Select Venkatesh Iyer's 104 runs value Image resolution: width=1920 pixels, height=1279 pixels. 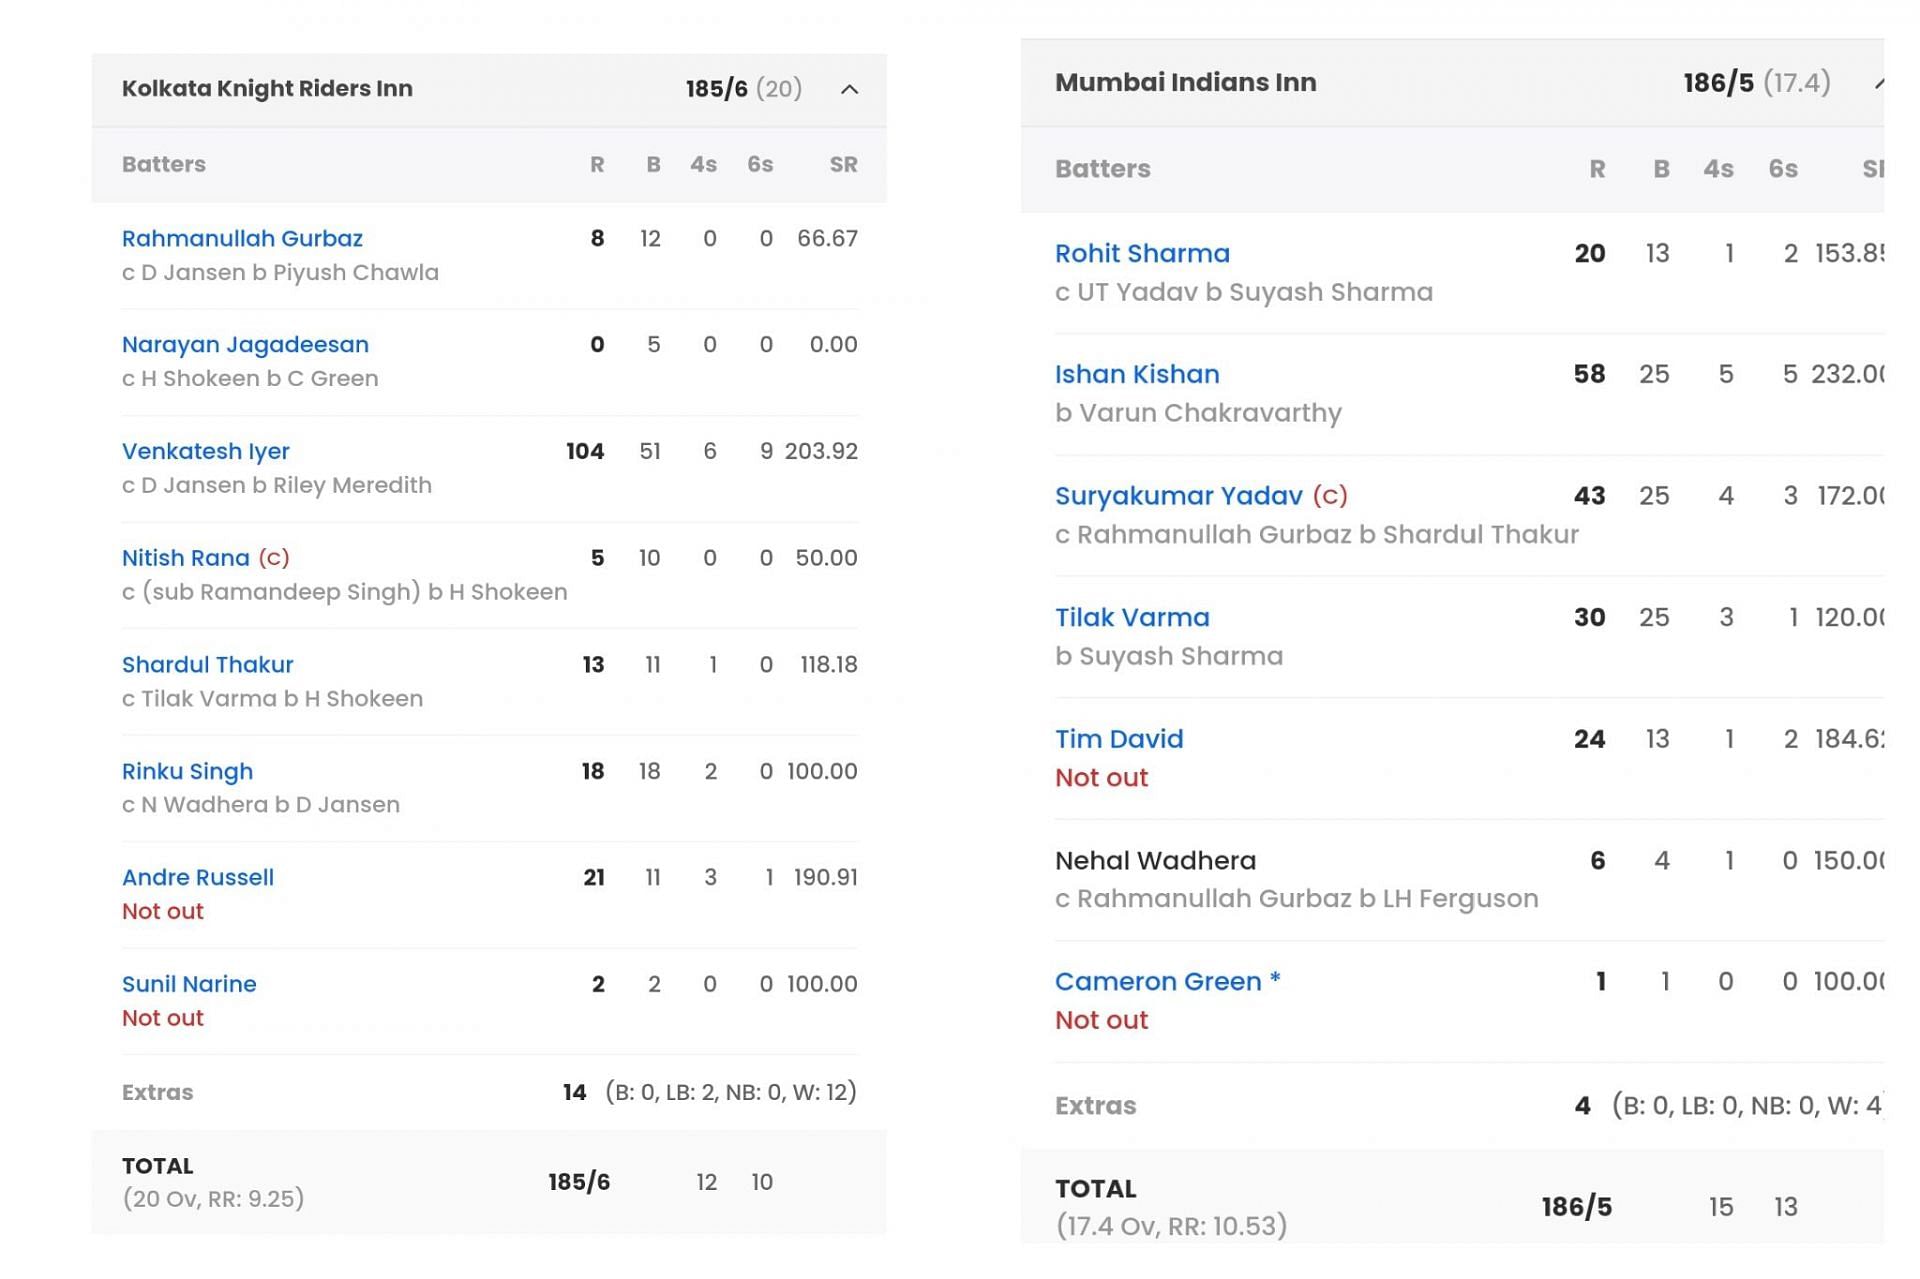tap(585, 451)
